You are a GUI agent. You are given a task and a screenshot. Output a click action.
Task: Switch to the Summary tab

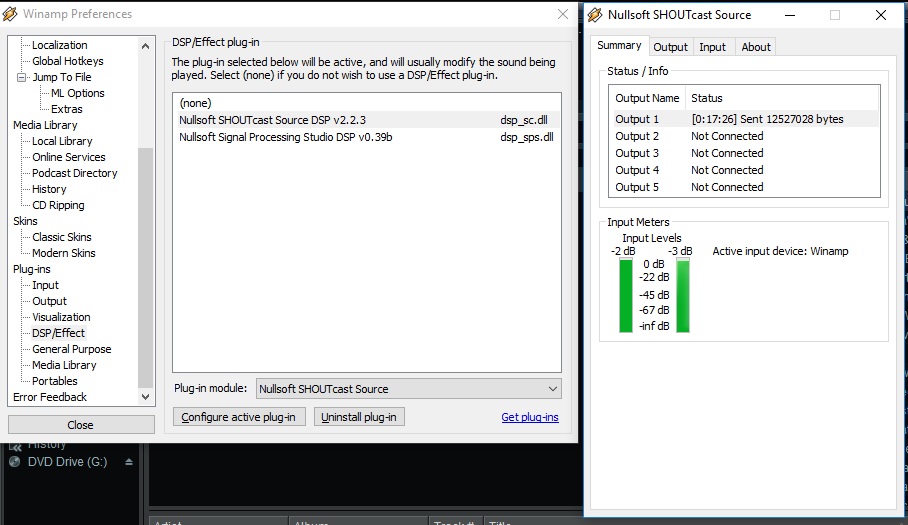pos(619,45)
